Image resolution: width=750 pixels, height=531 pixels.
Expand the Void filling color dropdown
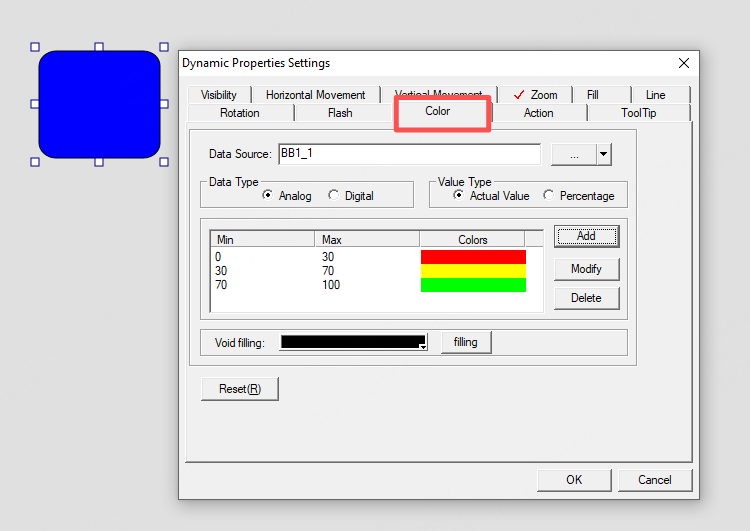[x=423, y=345]
